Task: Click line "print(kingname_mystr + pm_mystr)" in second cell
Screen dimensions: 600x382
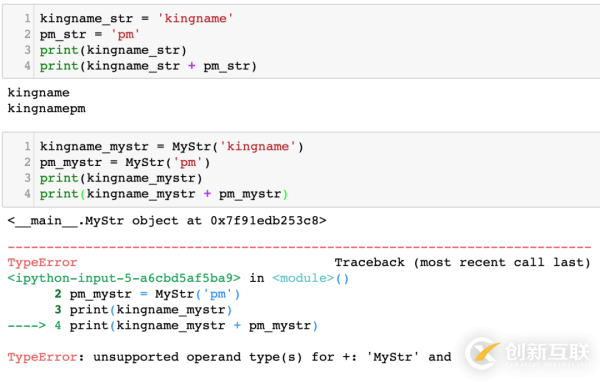Action: [164, 194]
